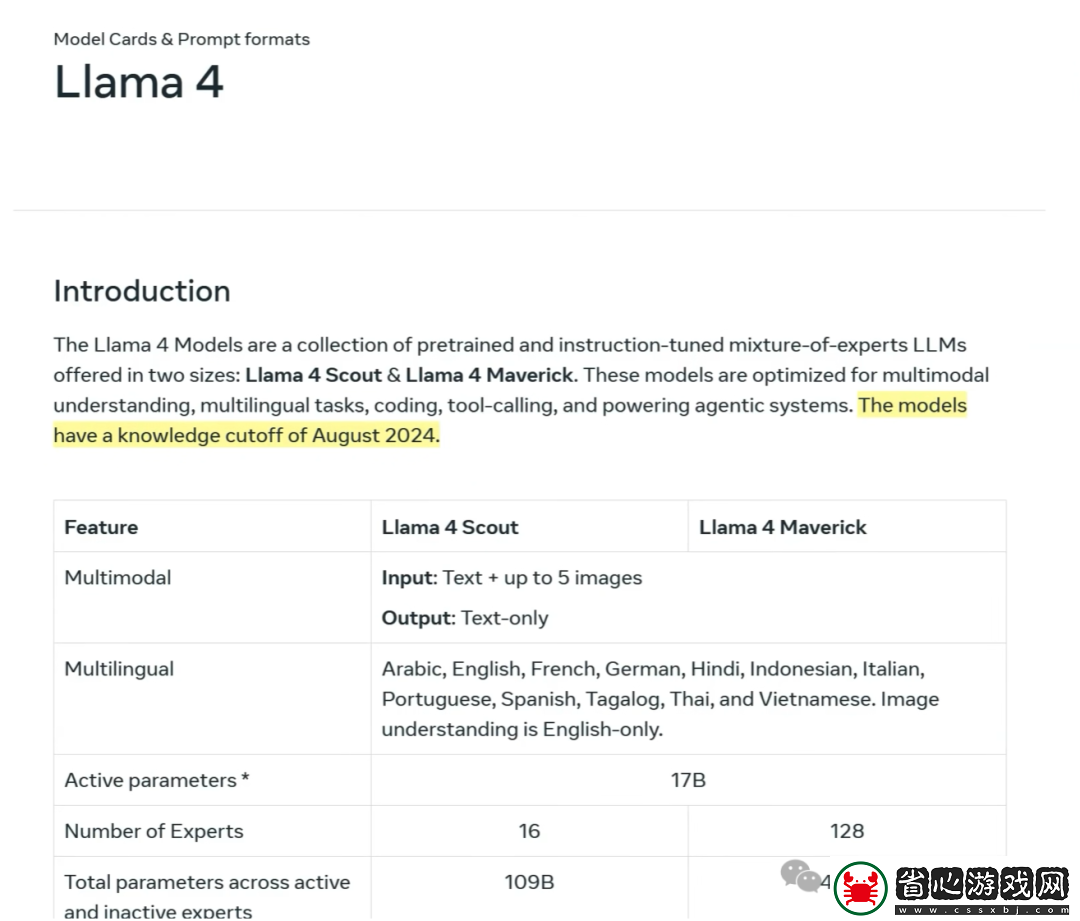The image size is (1080, 921).
Task: Click the bold Llama 4 Maverick text
Action: click(x=490, y=375)
